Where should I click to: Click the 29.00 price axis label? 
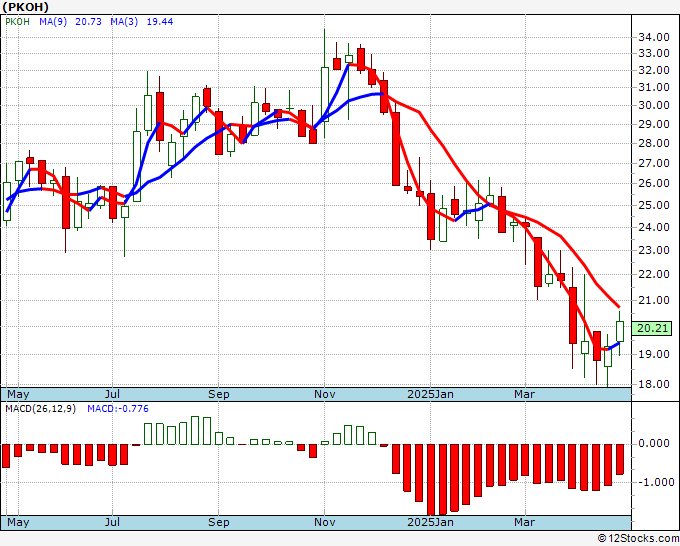pos(654,124)
